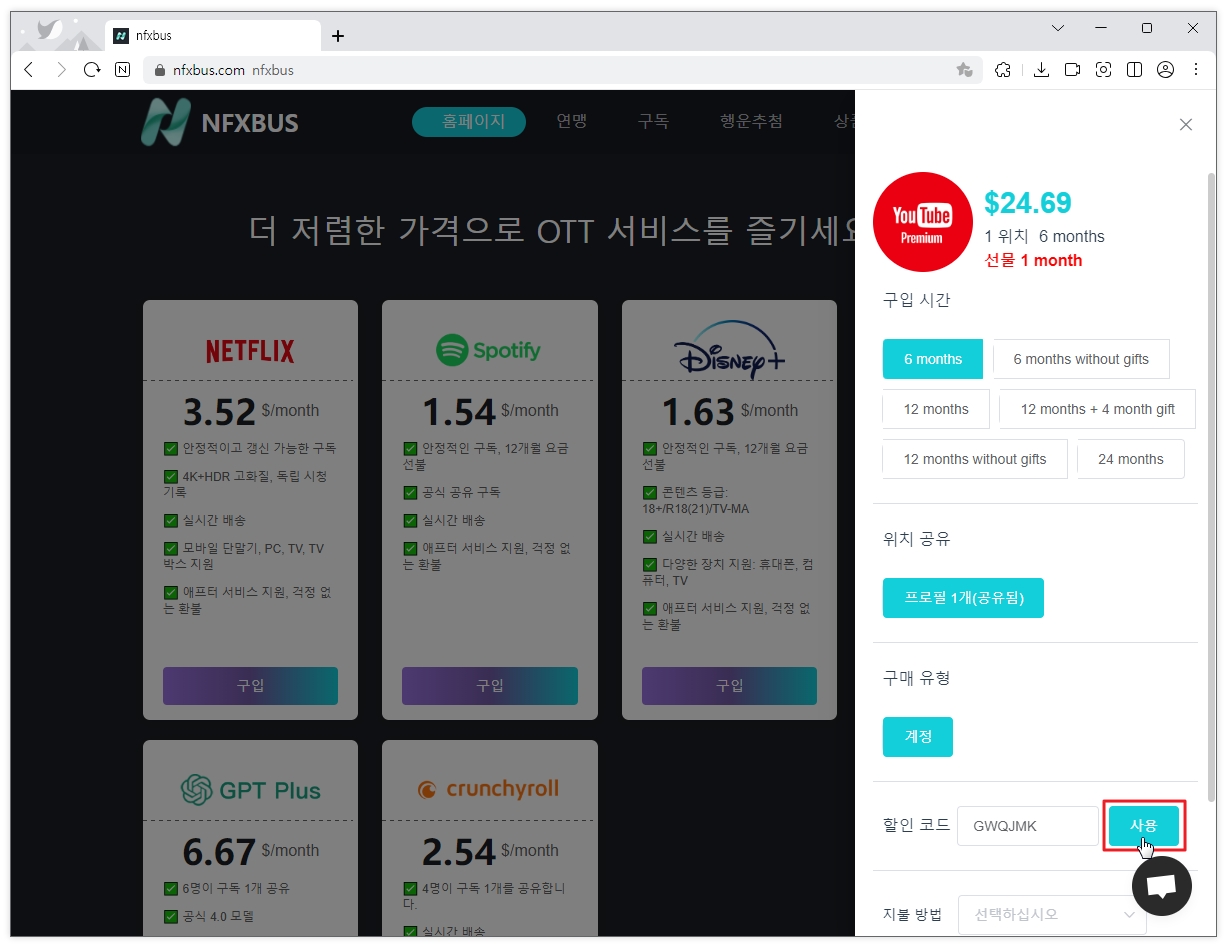Click the GPT Plus logo
This screenshot has width=1229, height=950.
pyautogui.click(x=250, y=790)
